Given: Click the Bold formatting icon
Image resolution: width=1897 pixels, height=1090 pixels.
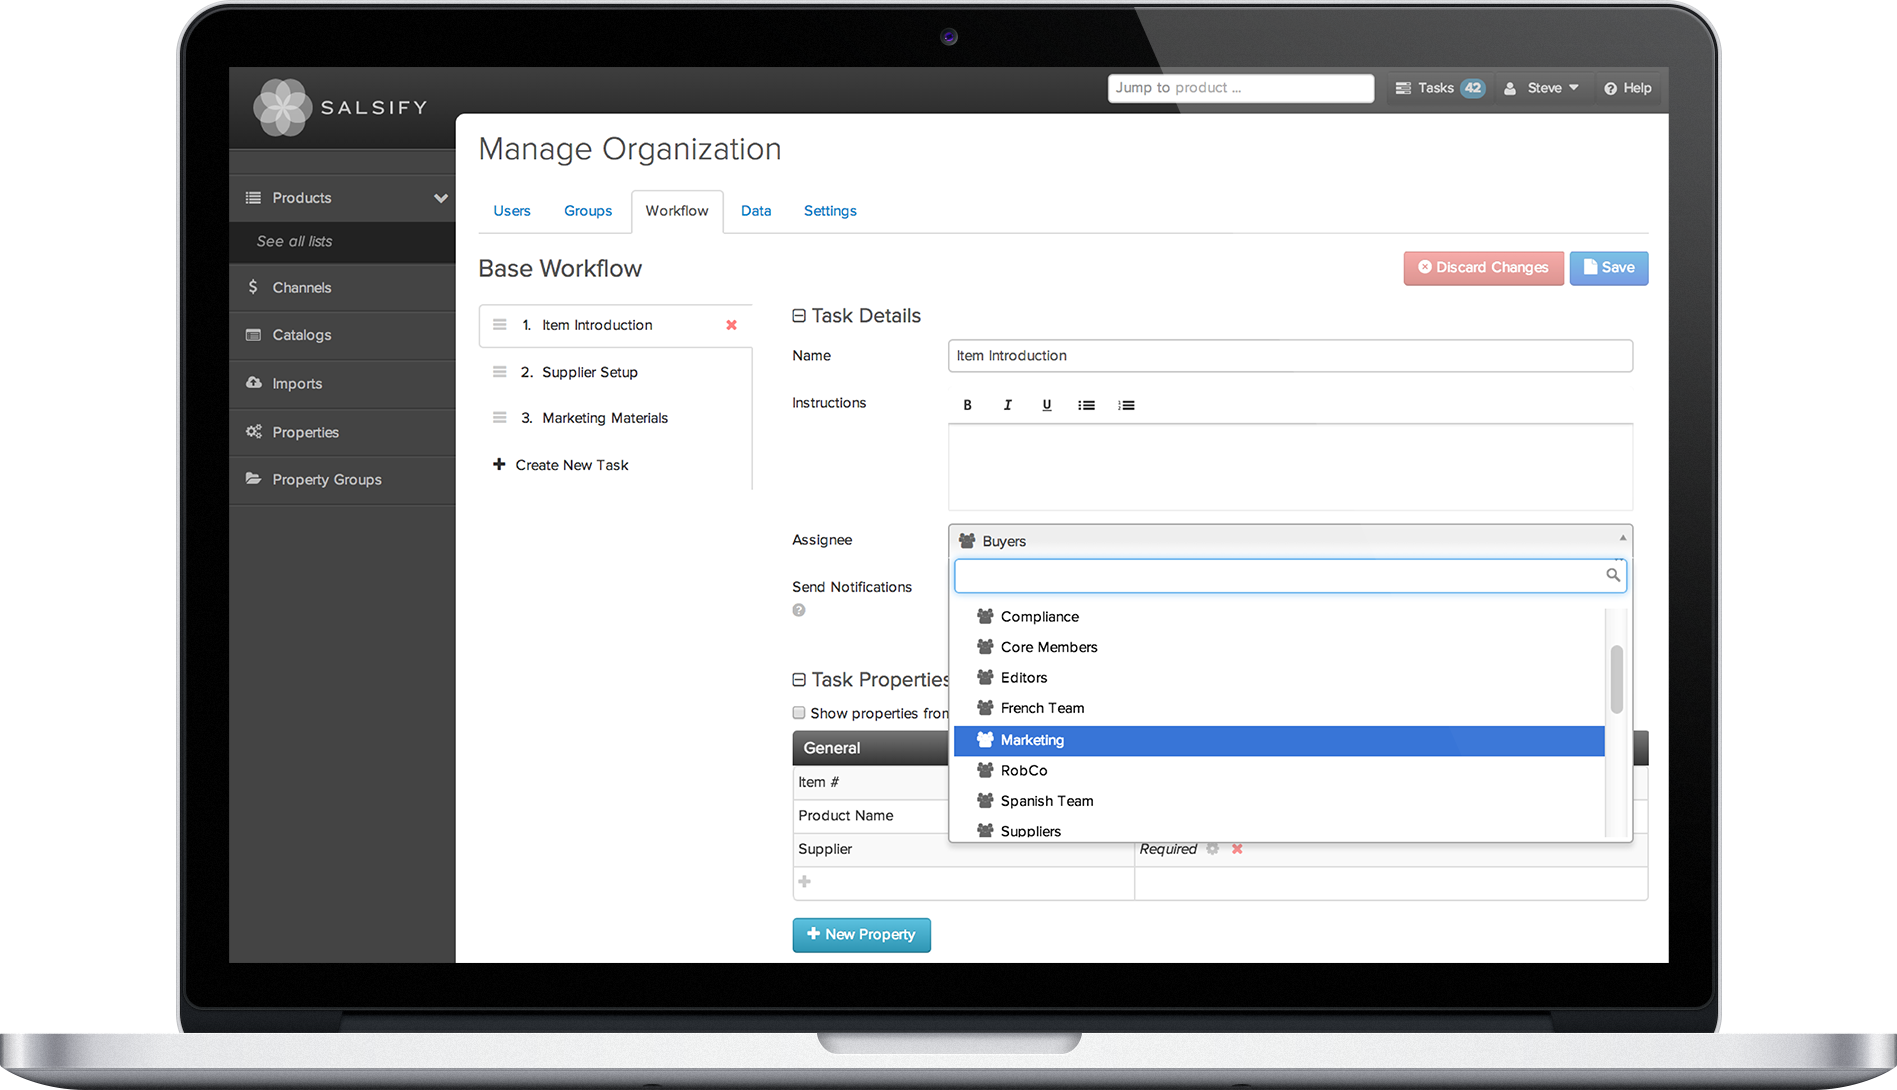Looking at the screenshot, I should coord(967,405).
